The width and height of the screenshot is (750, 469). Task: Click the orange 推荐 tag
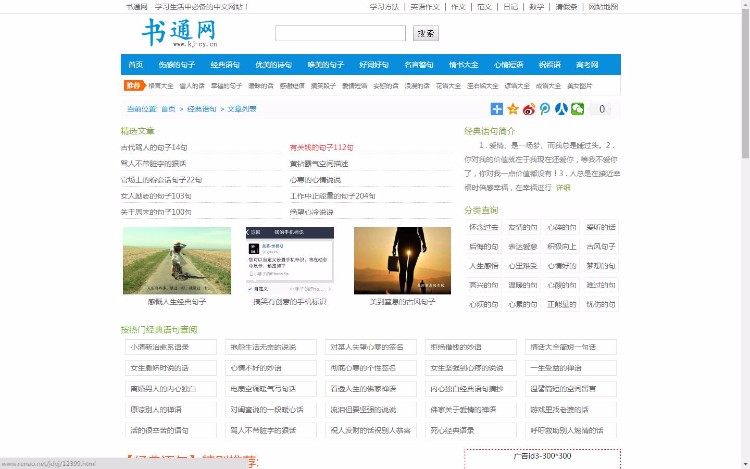(x=134, y=86)
